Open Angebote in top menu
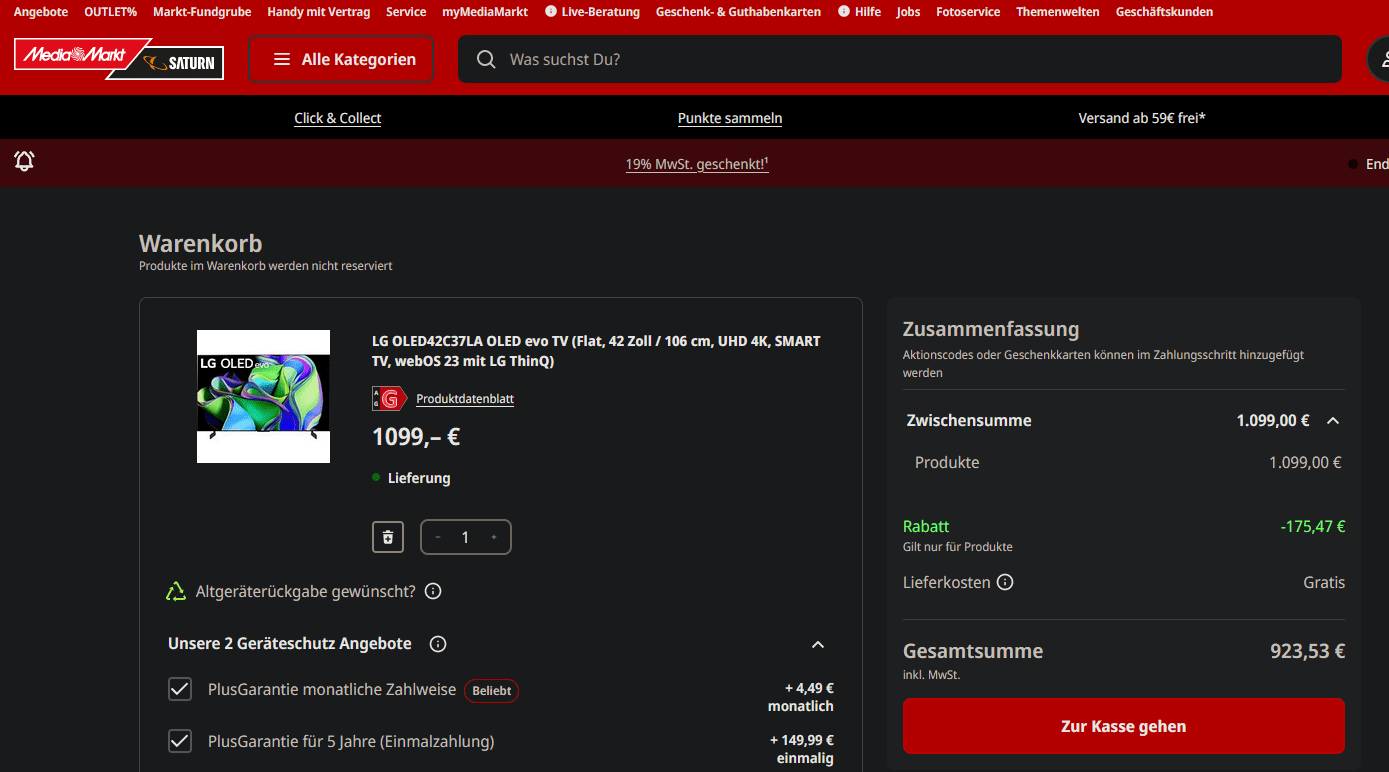 [41, 12]
